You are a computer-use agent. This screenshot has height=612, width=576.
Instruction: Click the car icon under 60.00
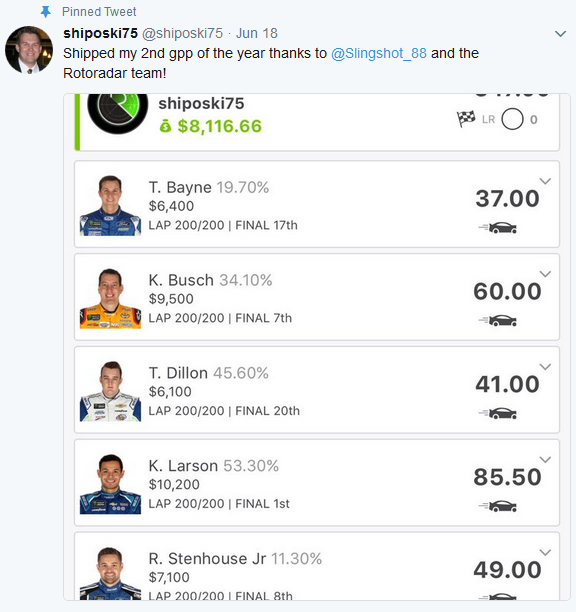click(x=498, y=320)
